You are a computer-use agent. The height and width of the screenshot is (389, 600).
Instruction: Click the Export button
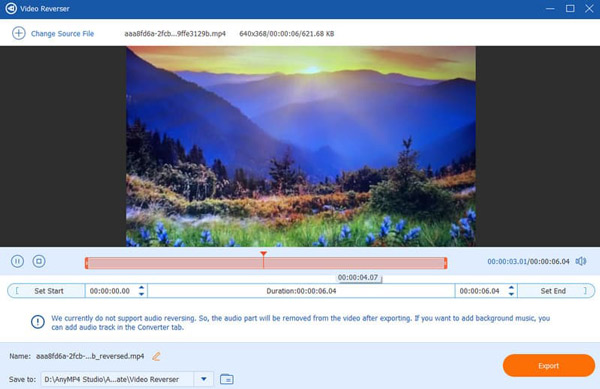549,366
